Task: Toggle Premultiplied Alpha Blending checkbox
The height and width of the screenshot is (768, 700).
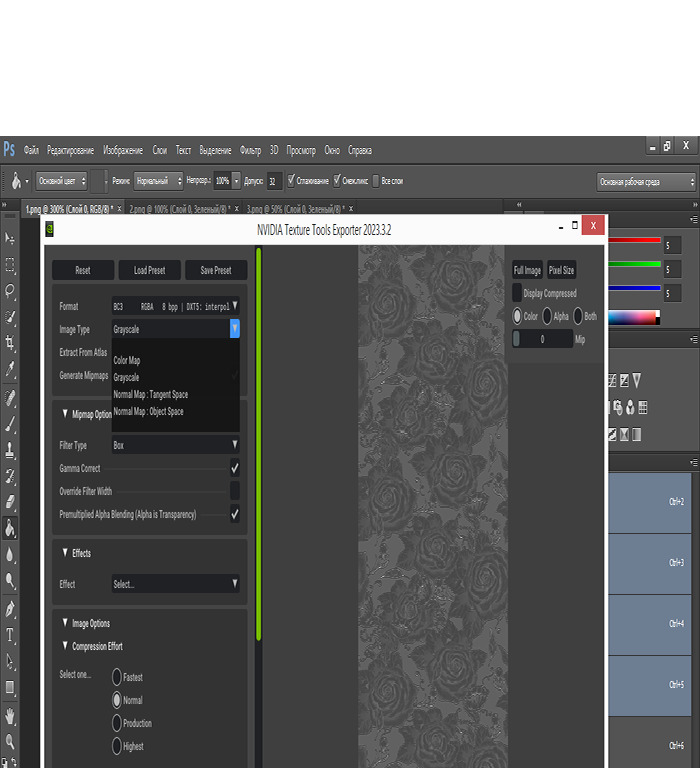Action: point(235,514)
